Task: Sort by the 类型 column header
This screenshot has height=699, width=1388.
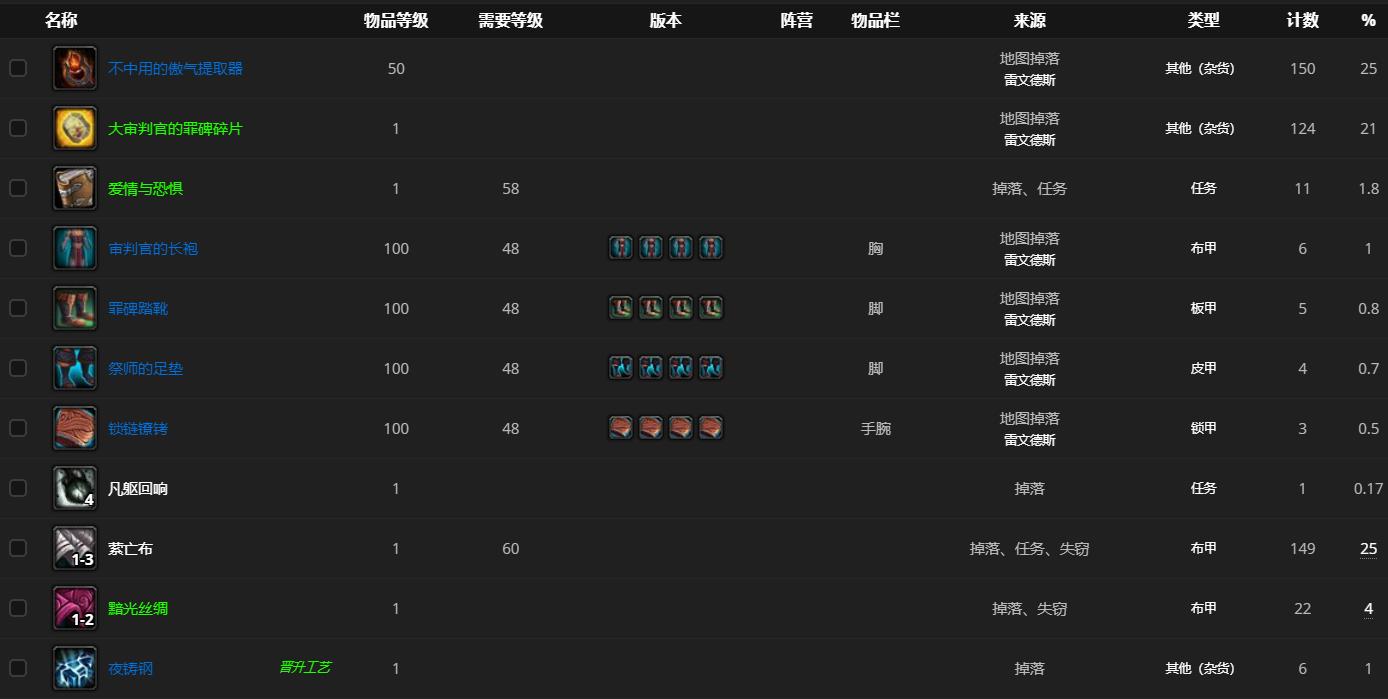Action: tap(1203, 20)
